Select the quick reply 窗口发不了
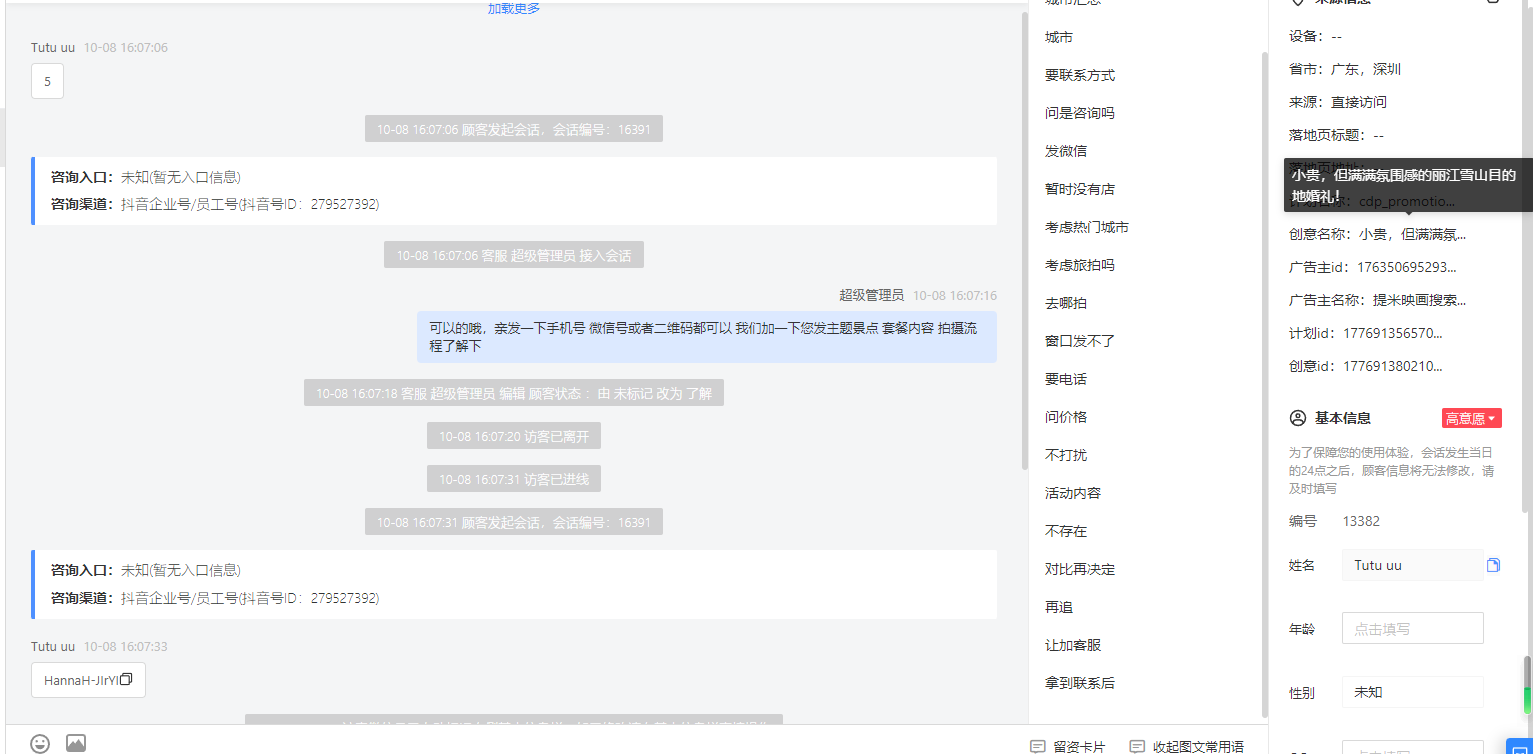 [x=1080, y=341]
